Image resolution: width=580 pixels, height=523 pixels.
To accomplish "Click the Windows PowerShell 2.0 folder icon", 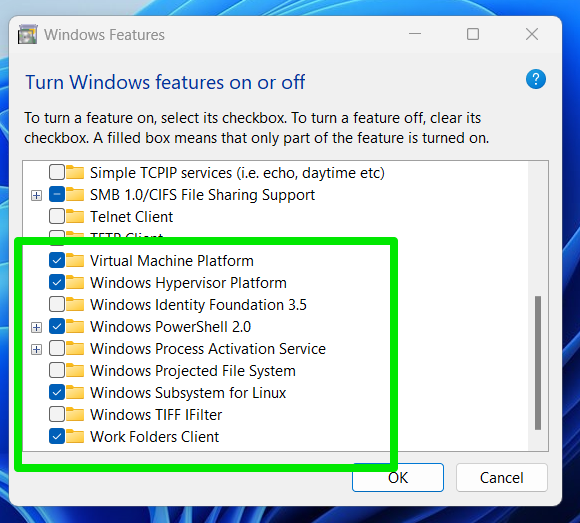I will pyautogui.click(x=75, y=327).
